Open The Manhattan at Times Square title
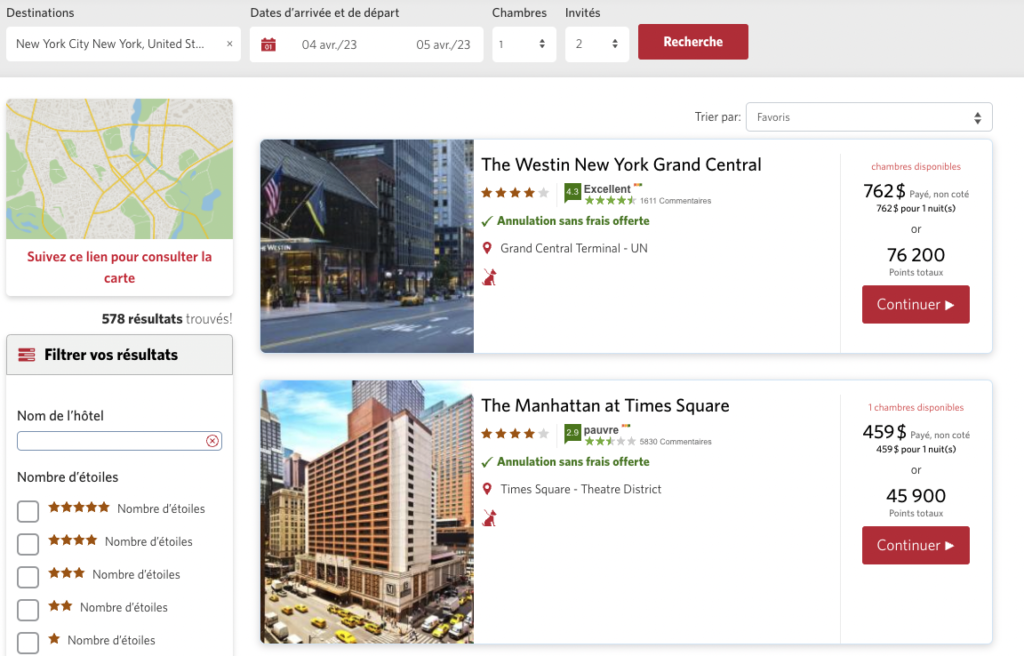This screenshot has width=1024, height=656. [605, 406]
